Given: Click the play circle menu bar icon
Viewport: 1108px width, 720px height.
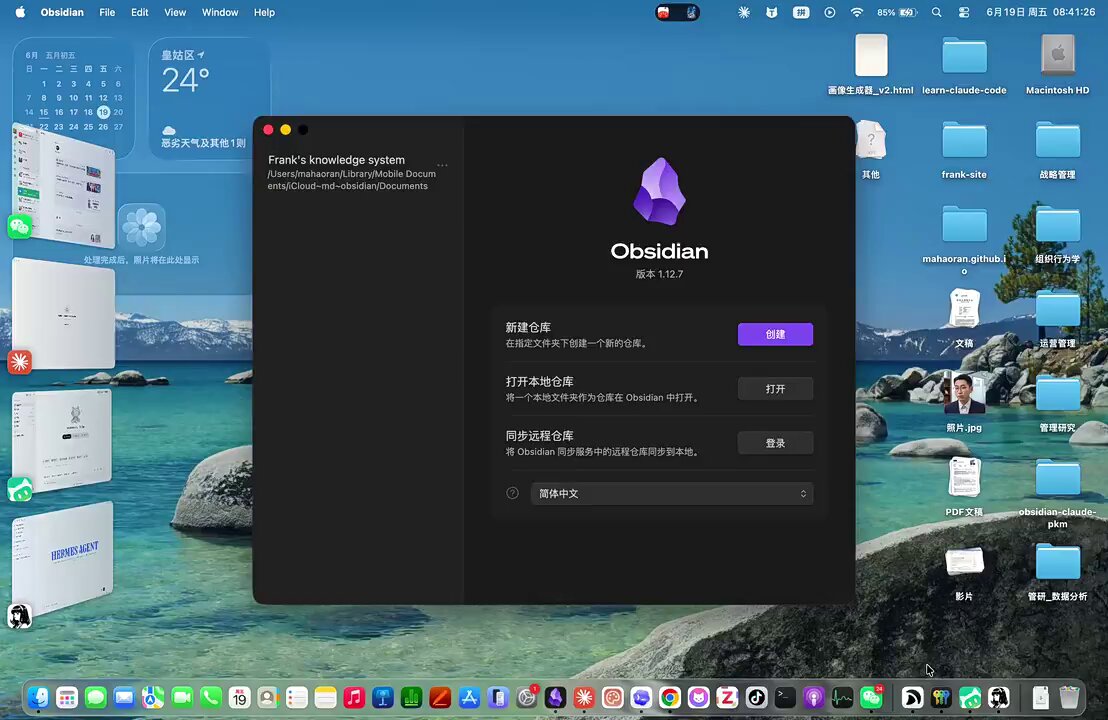Looking at the screenshot, I should pyautogui.click(x=830, y=12).
